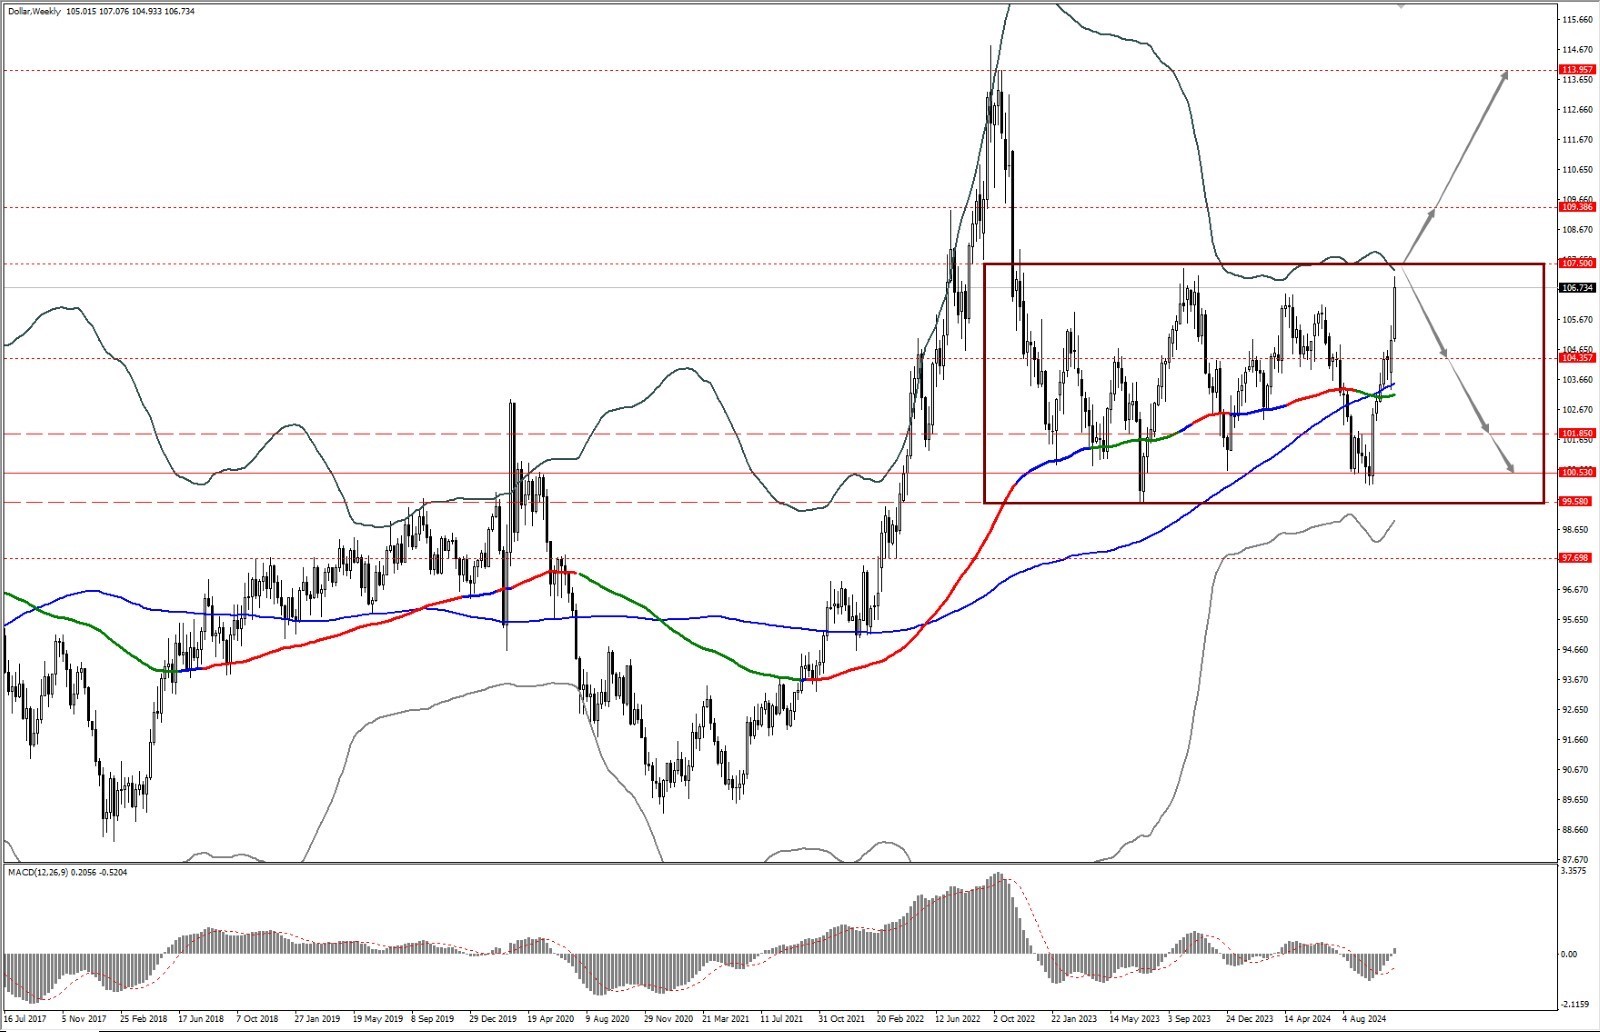The height and width of the screenshot is (1032, 1600).
Task: Select the 16 Jul 2017 date axis label
Action: pyautogui.click(x=25, y=1019)
